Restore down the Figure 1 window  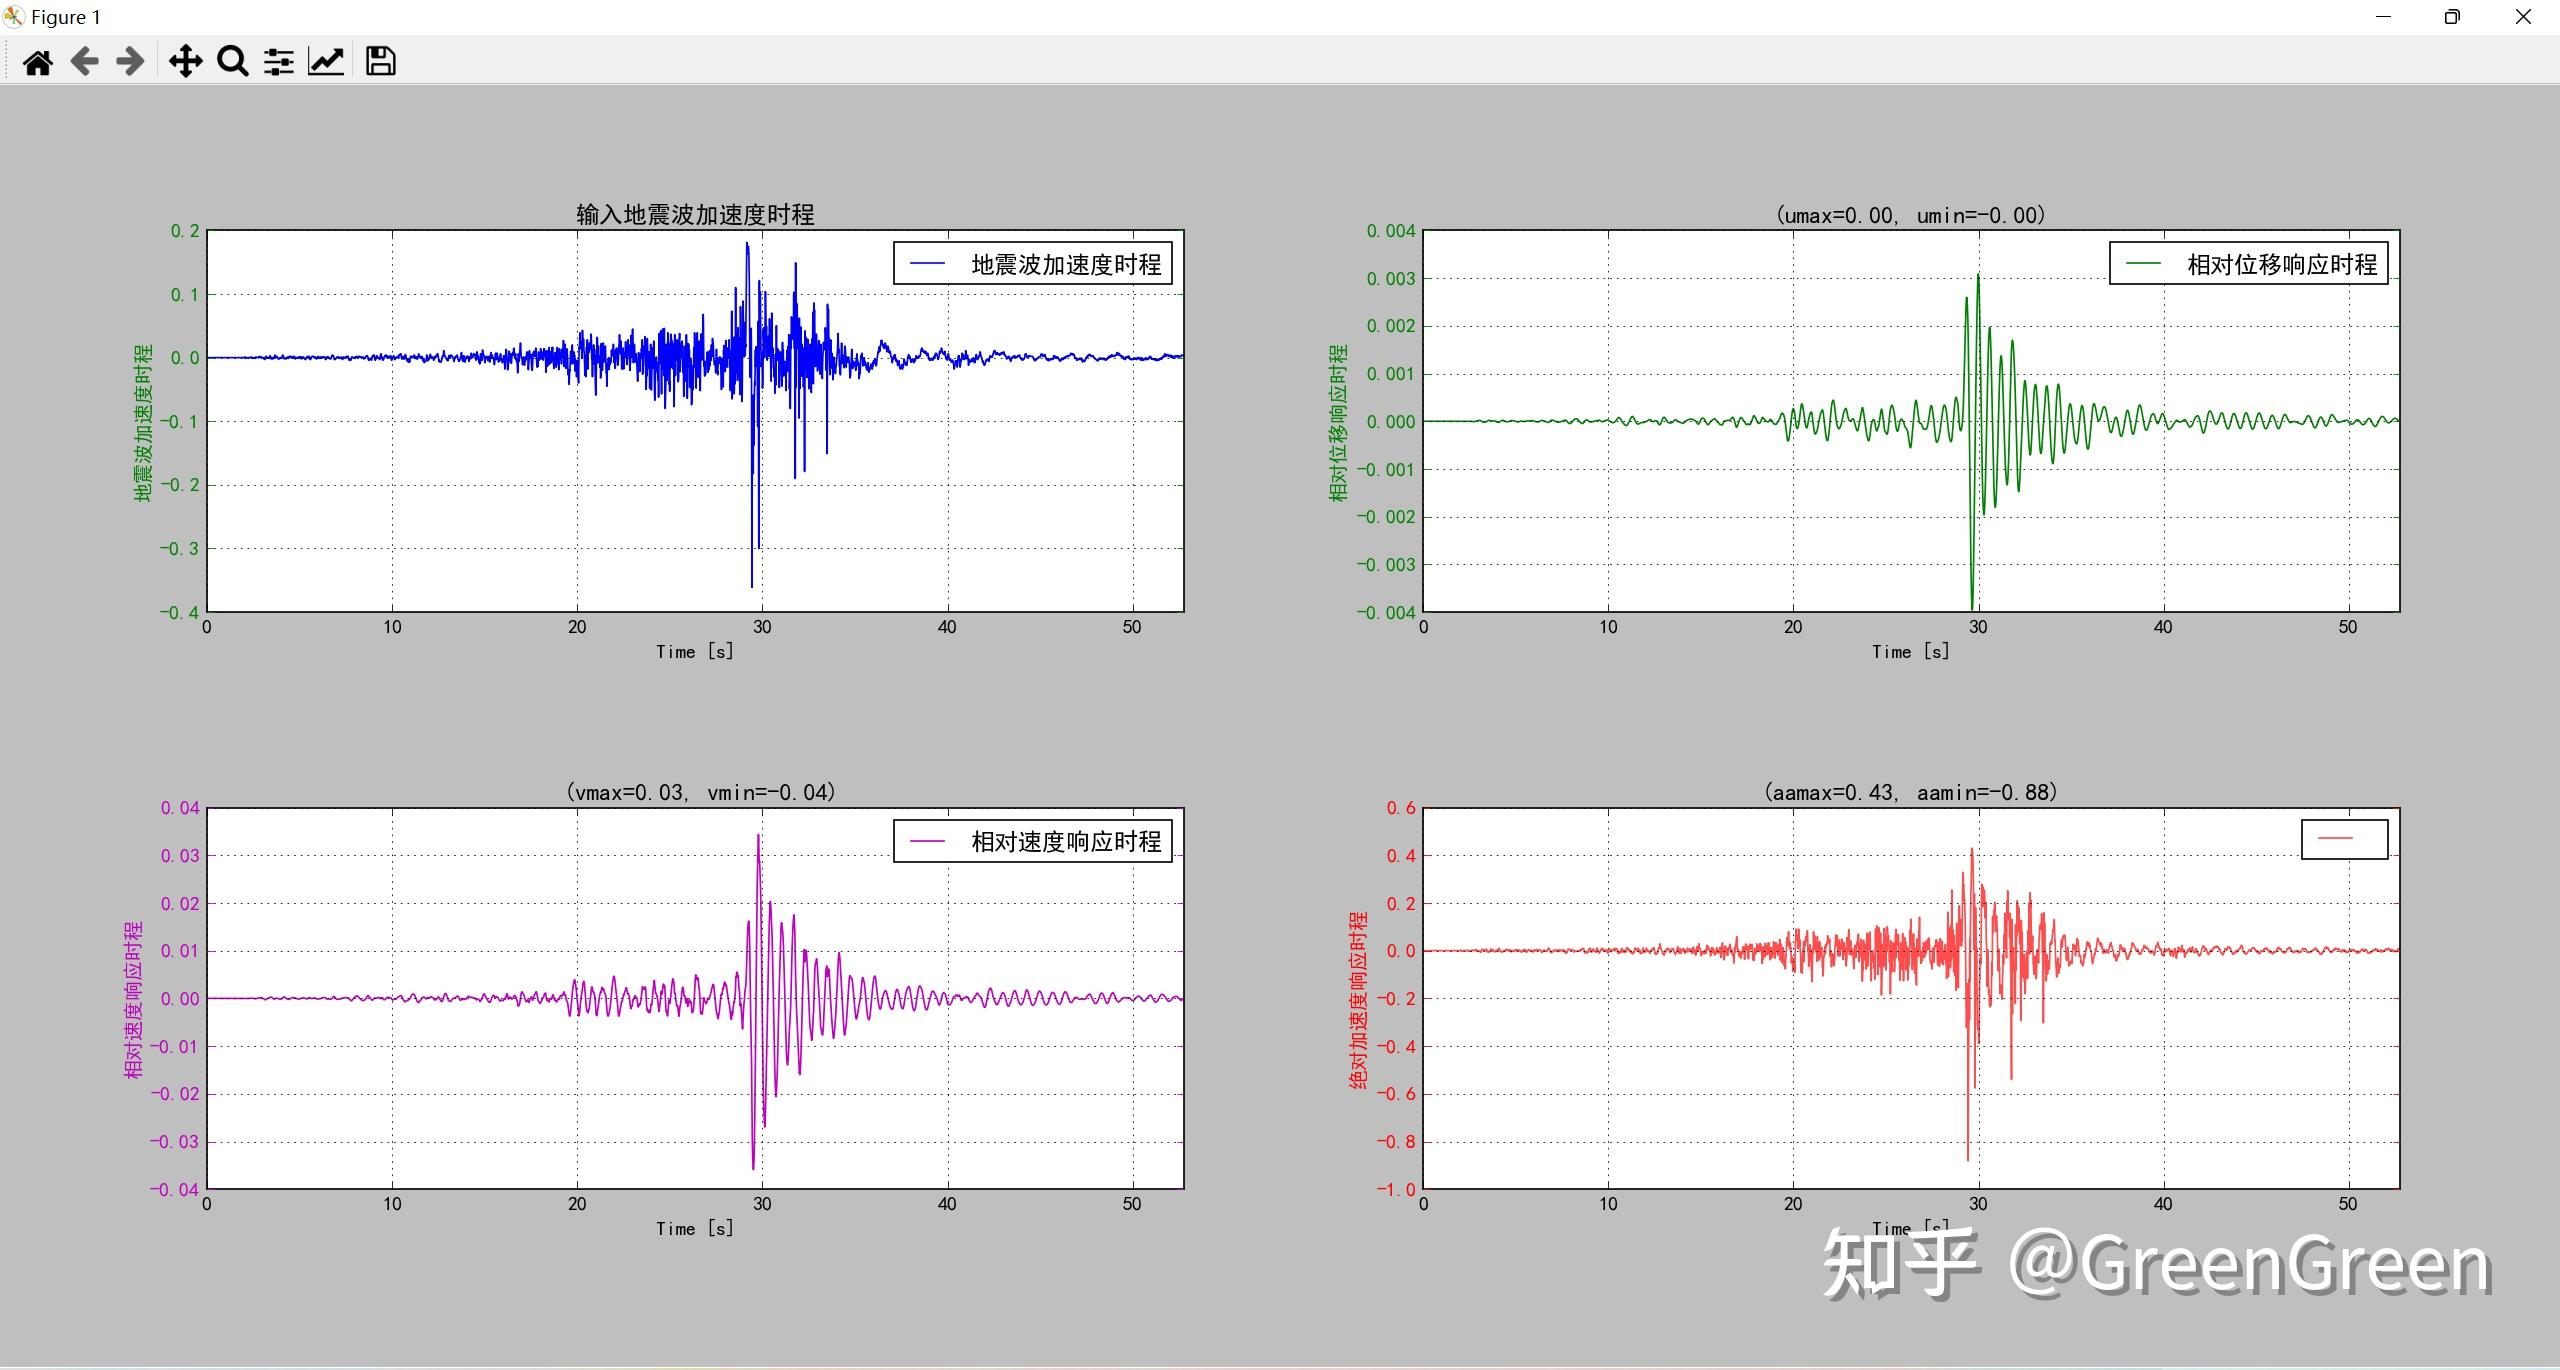2452,17
